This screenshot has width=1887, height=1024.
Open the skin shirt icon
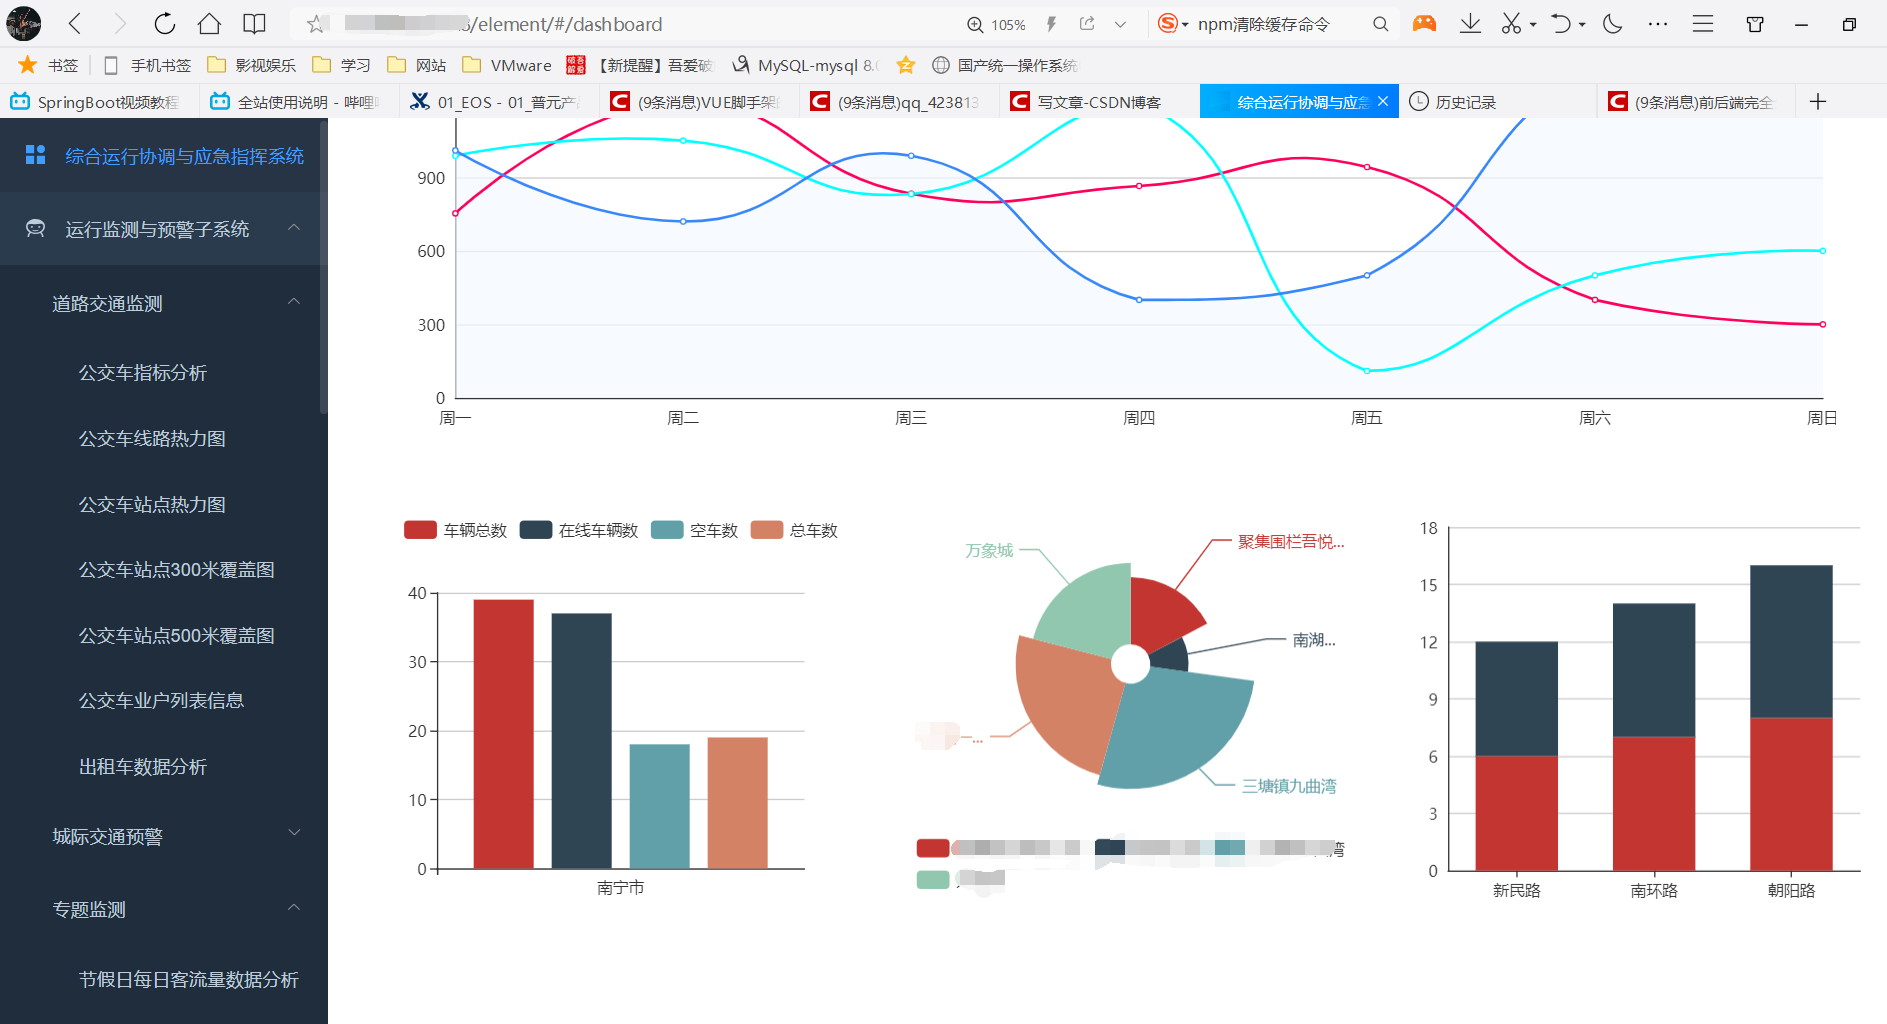[x=1755, y=24]
